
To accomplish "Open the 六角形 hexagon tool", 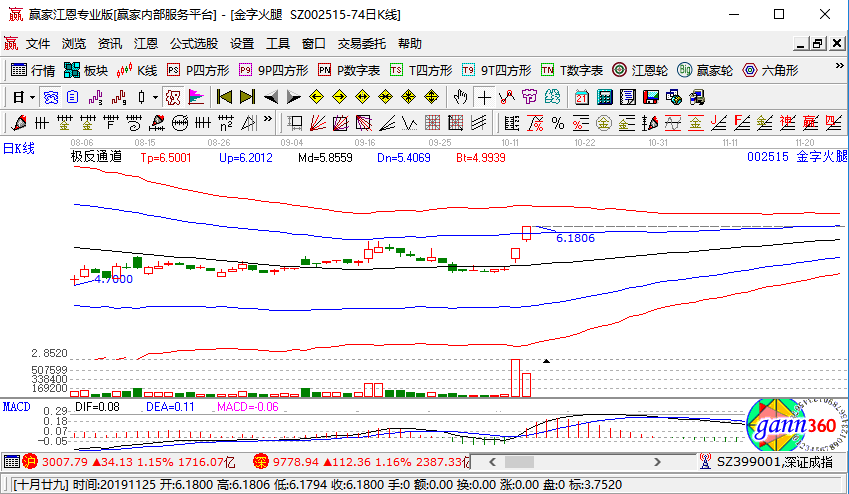I will coord(770,70).
